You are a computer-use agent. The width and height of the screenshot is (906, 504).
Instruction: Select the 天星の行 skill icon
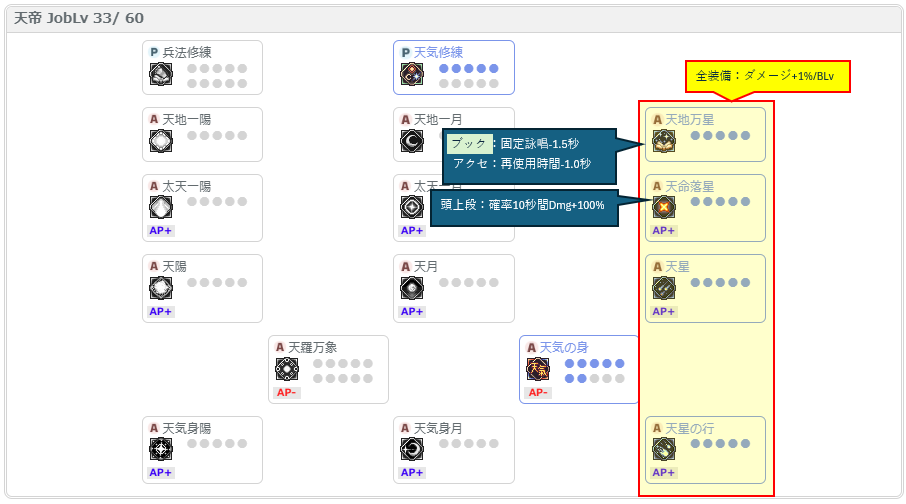[664, 449]
